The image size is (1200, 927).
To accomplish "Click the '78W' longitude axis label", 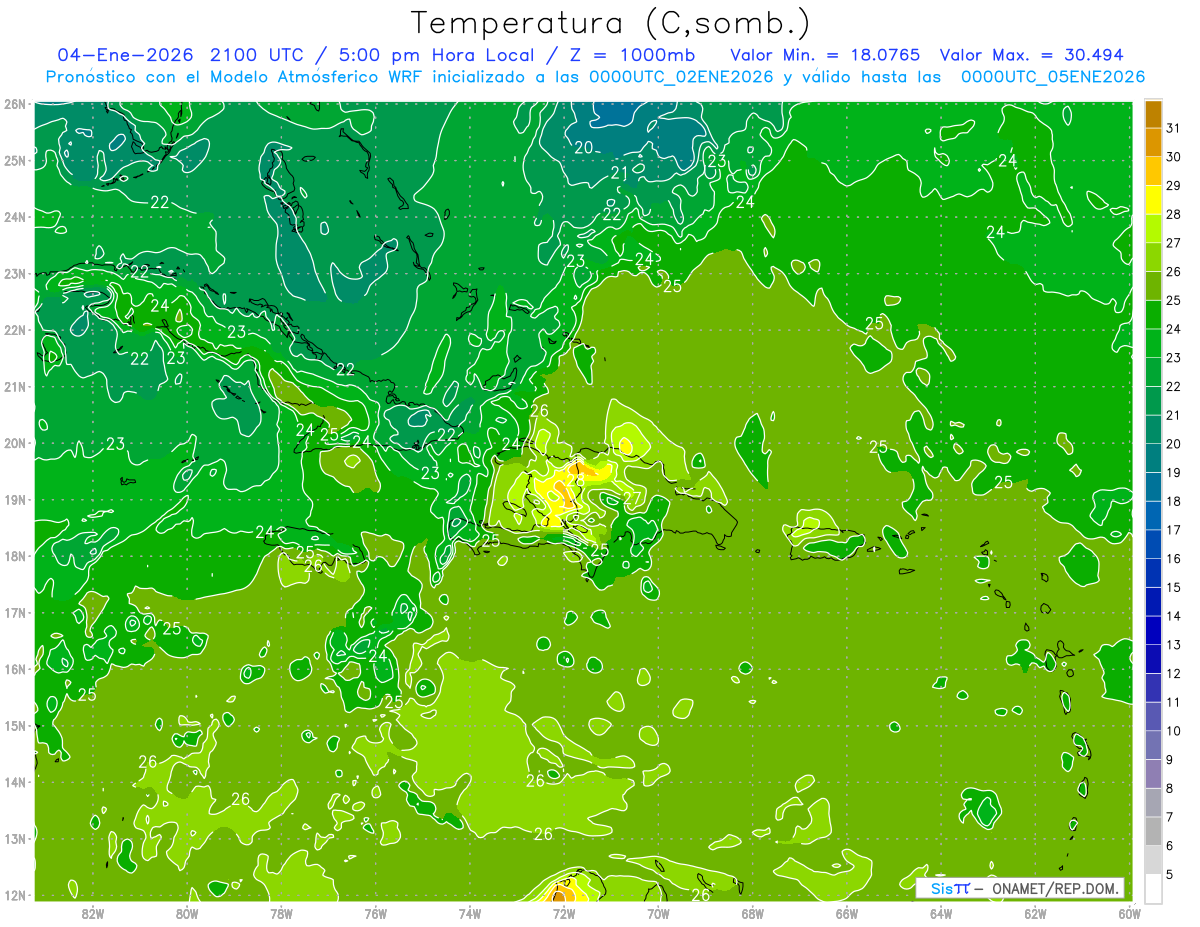I will (x=281, y=912).
